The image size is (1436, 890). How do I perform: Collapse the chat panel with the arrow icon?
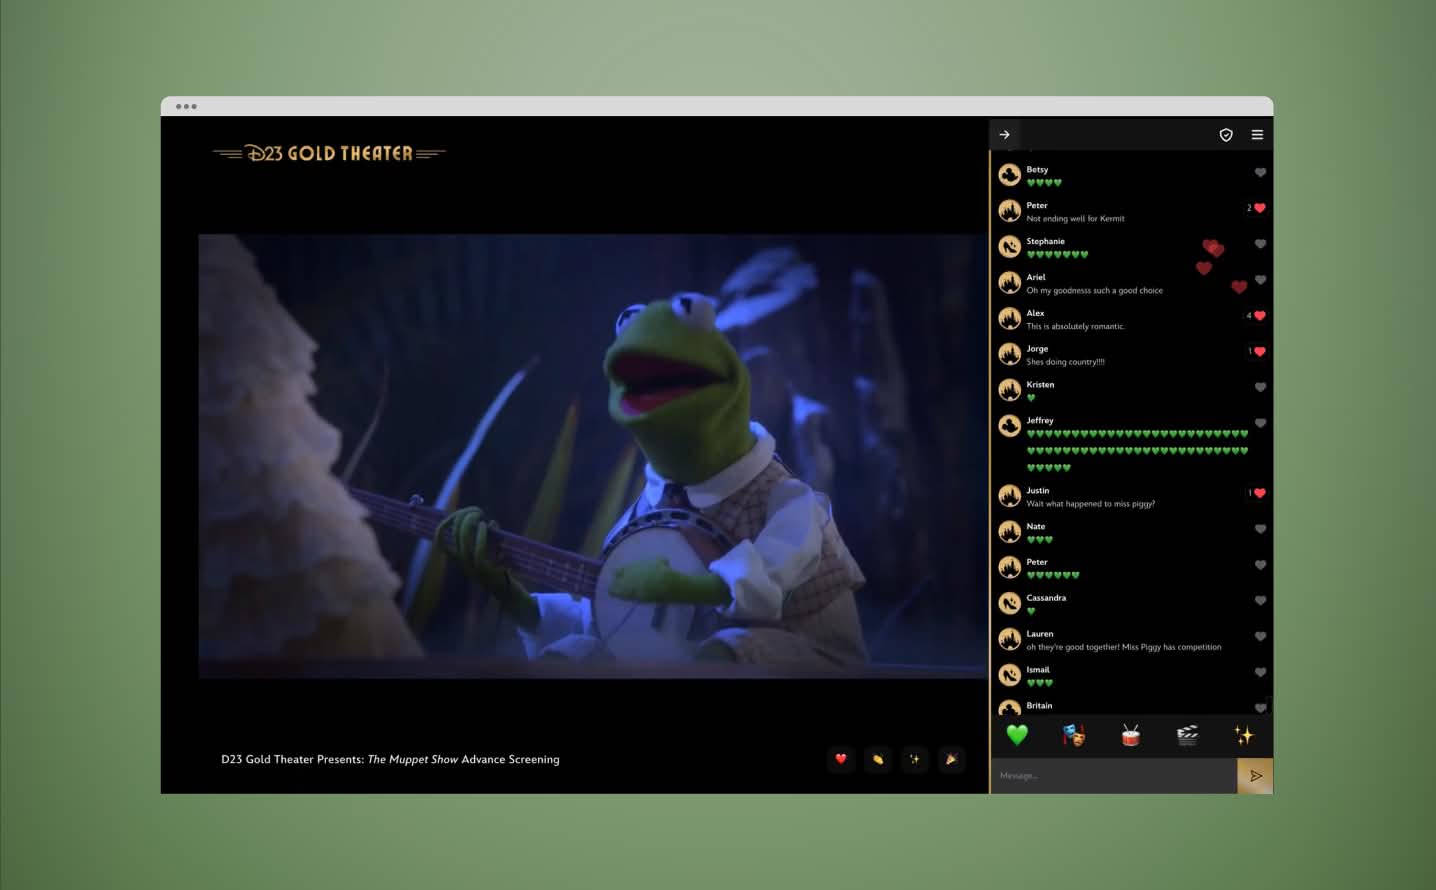[x=1005, y=135]
